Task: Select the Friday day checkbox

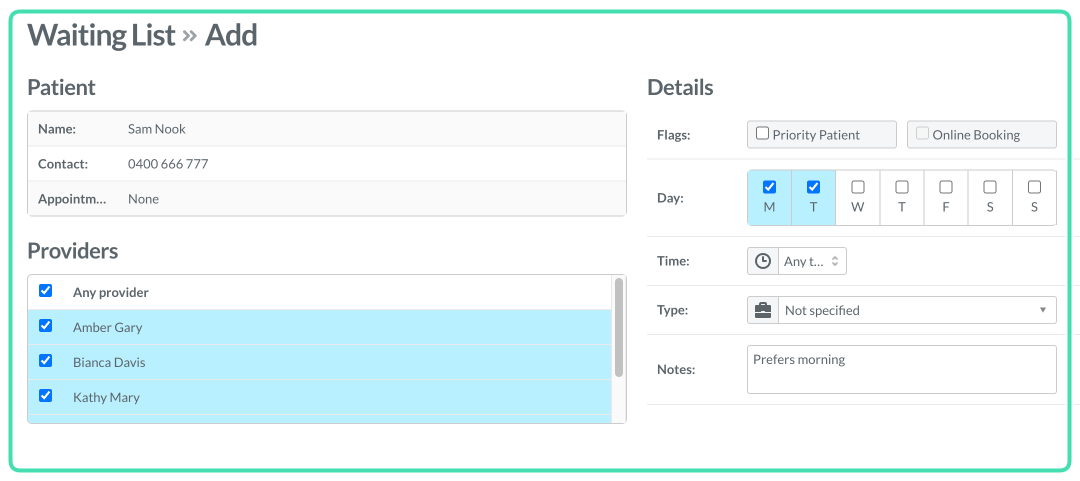Action: click(946, 187)
